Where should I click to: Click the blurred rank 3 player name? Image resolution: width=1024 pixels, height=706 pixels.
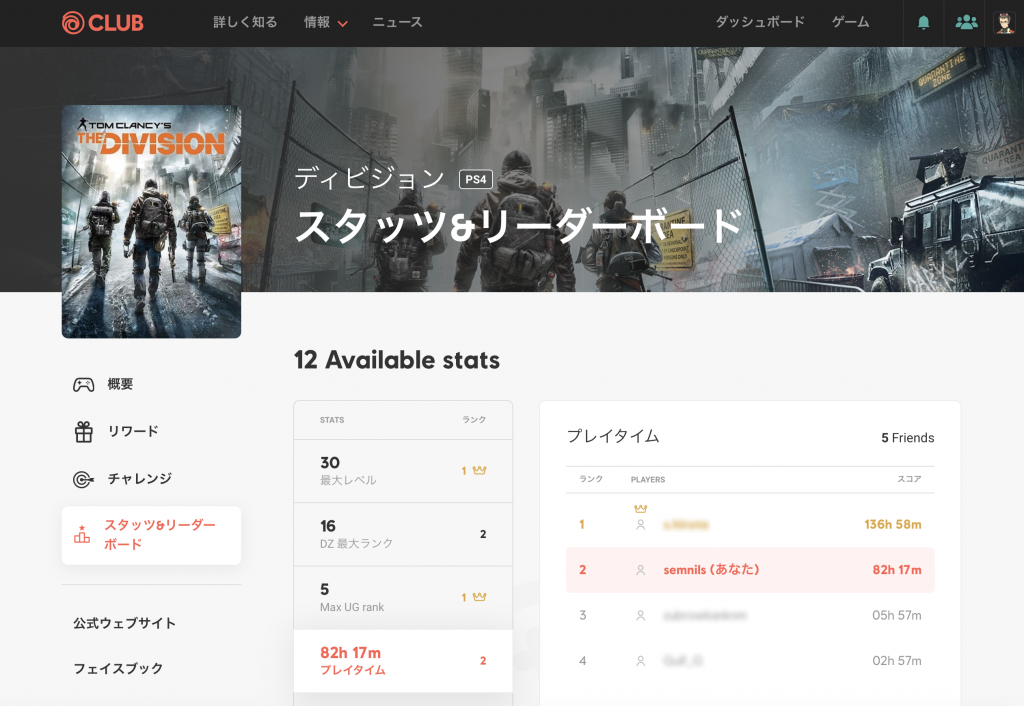pos(705,615)
